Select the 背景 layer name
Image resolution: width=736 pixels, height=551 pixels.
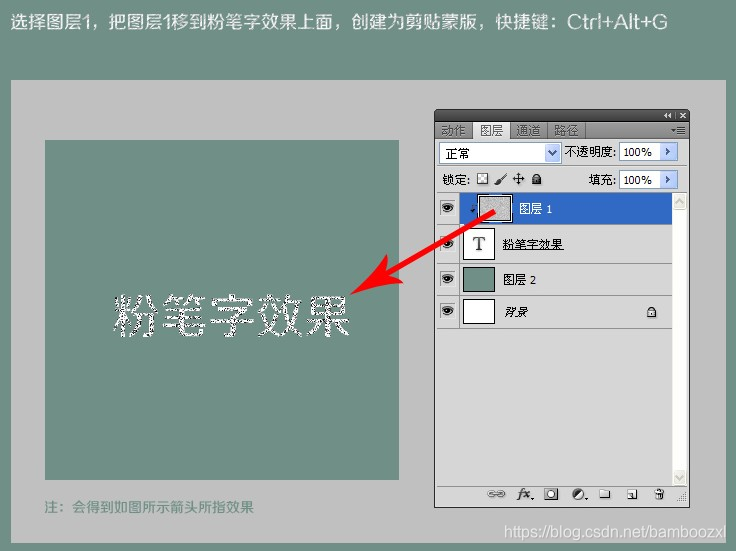516,312
